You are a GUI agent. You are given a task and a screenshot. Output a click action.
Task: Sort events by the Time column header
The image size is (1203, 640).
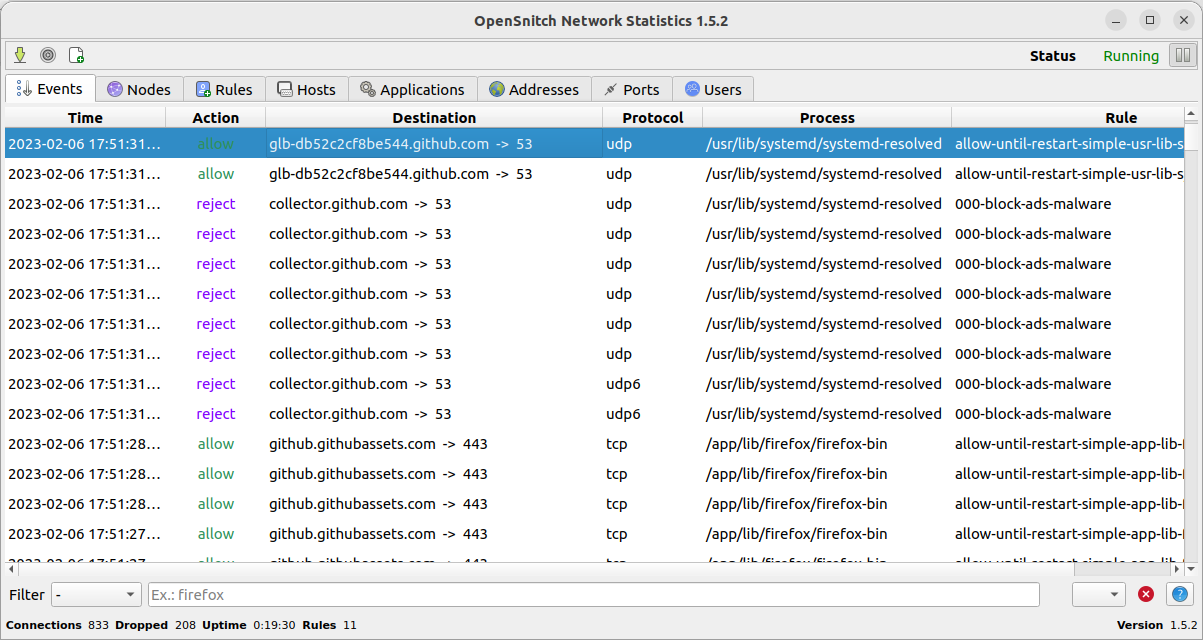point(85,118)
